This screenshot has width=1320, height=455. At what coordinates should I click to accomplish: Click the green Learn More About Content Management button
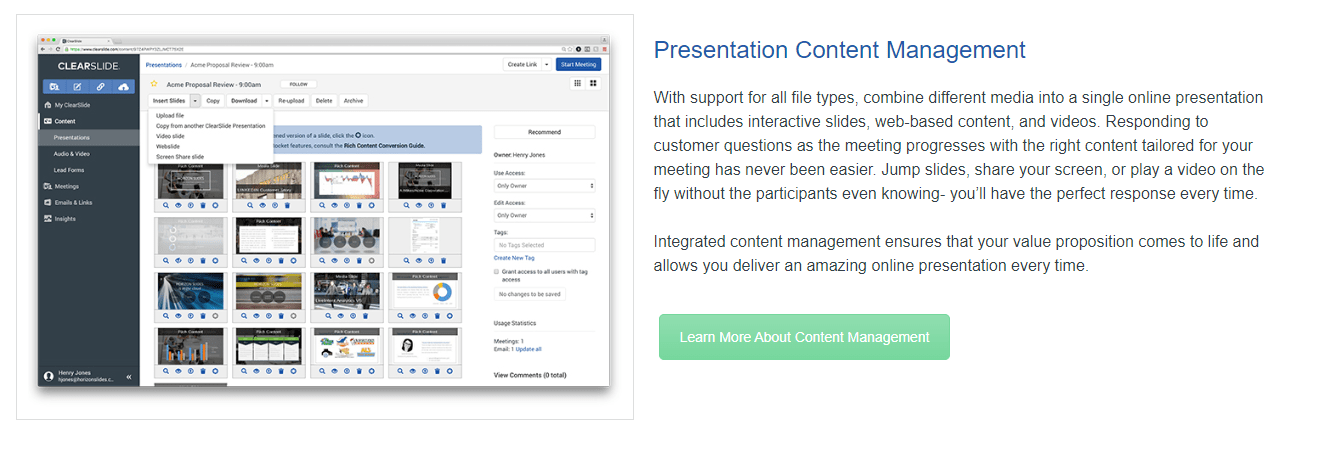(804, 337)
